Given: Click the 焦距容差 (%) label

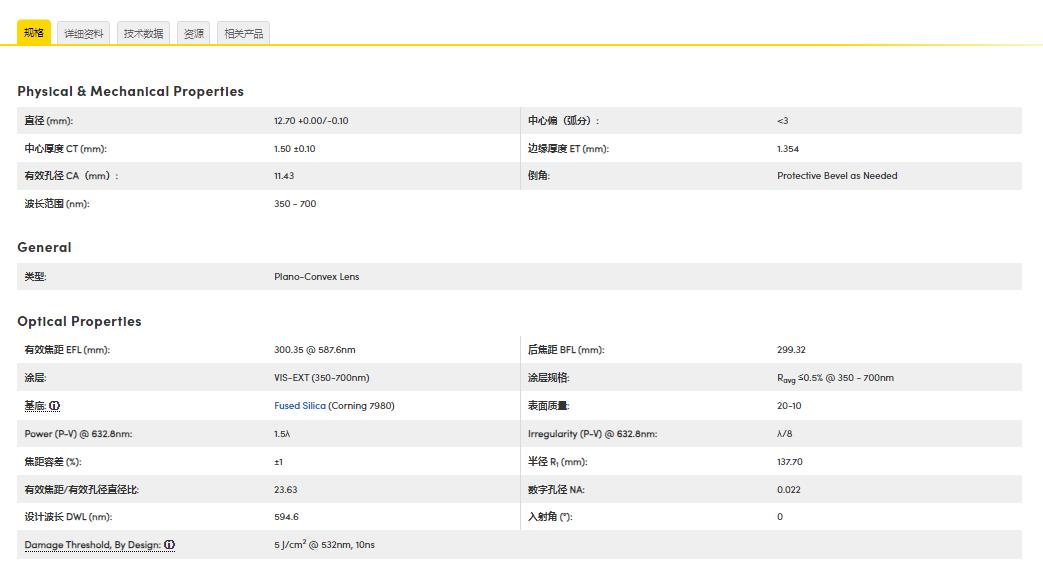Looking at the screenshot, I should click(x=53, y=462).
